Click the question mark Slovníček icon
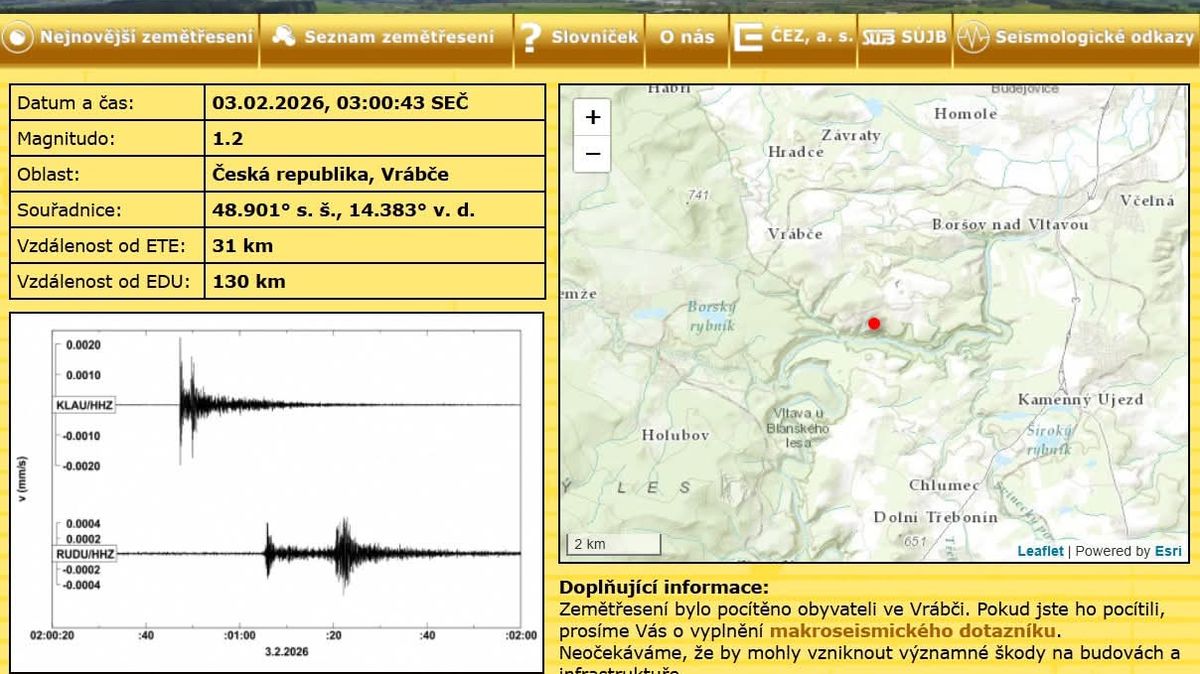Image resolution: width=1200 pixels, height=674 pixels. [x=530, y=38]
